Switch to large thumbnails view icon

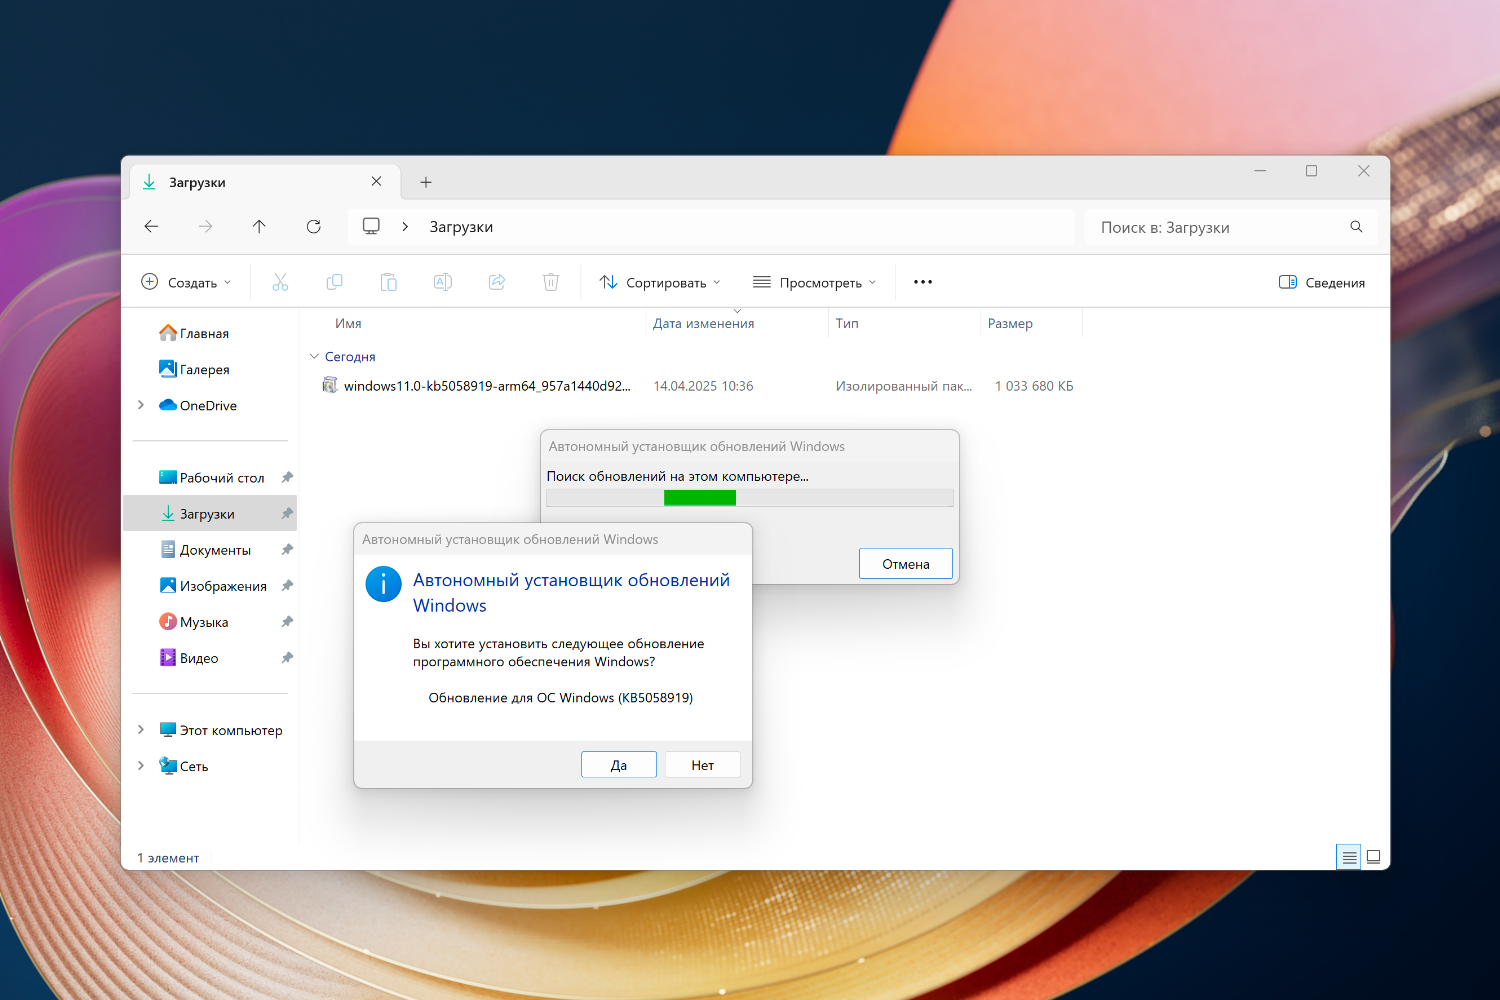pos(1374,857)
